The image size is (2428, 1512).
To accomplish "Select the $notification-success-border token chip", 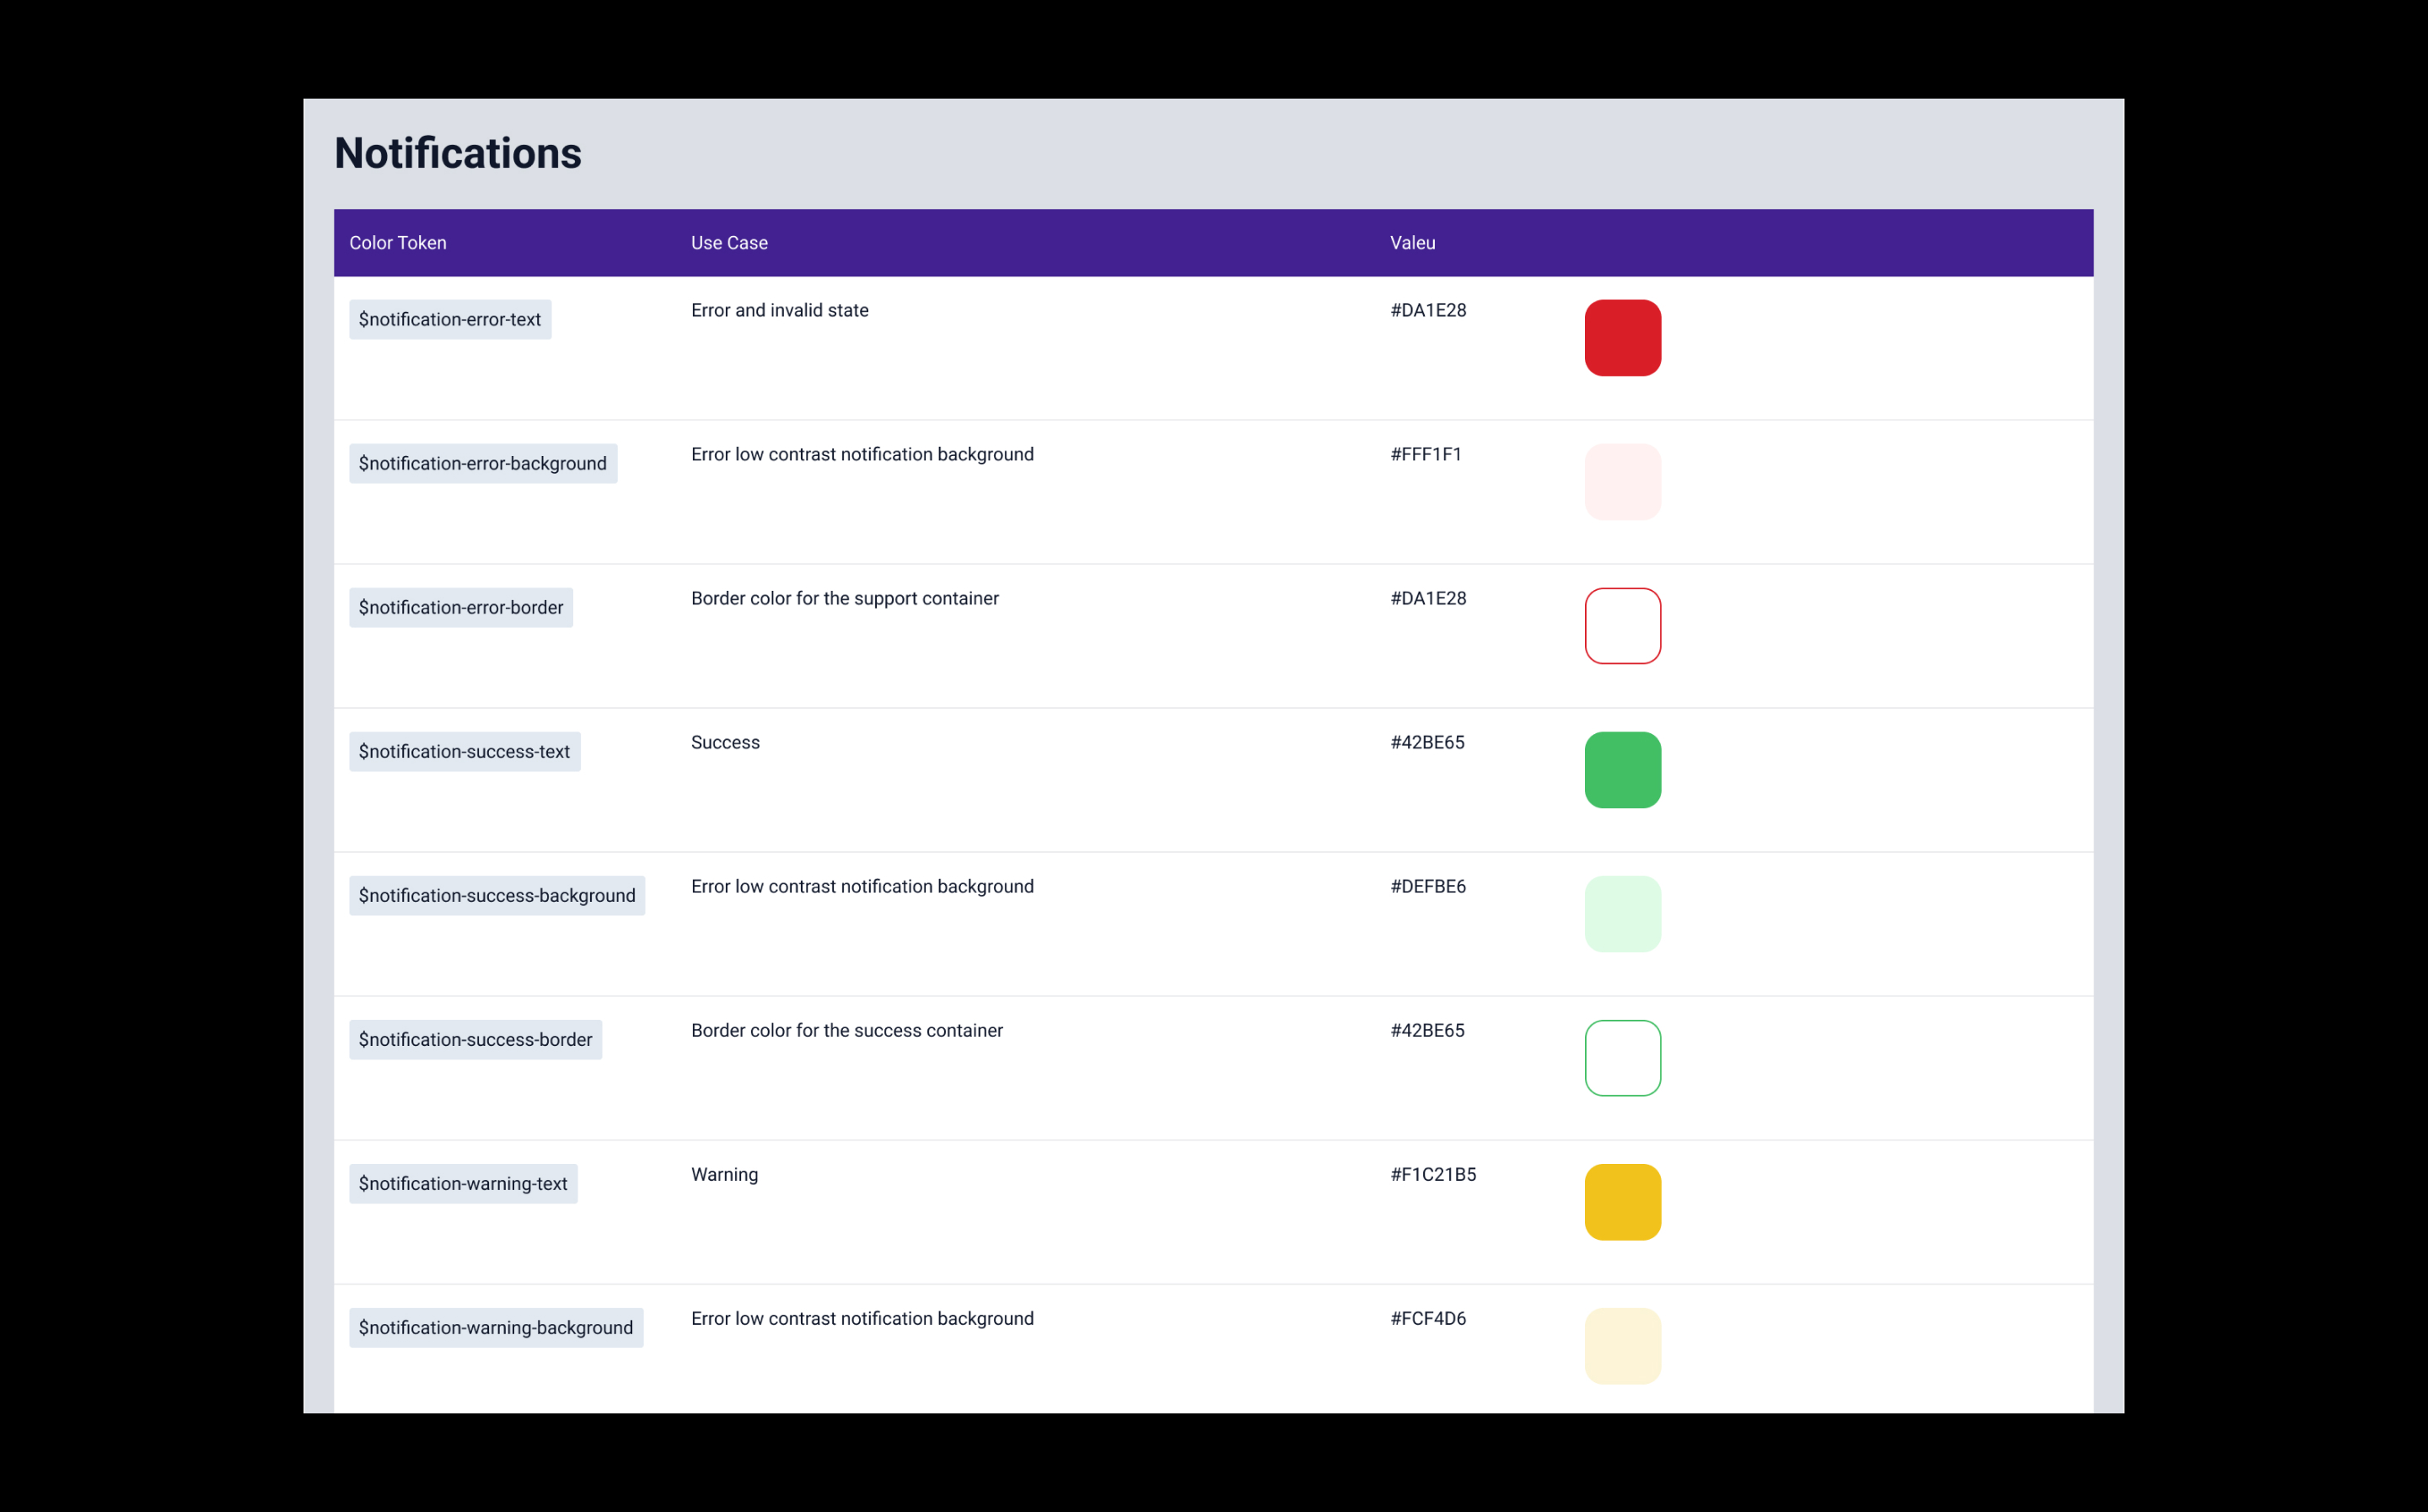I will tap(475, 1040).
